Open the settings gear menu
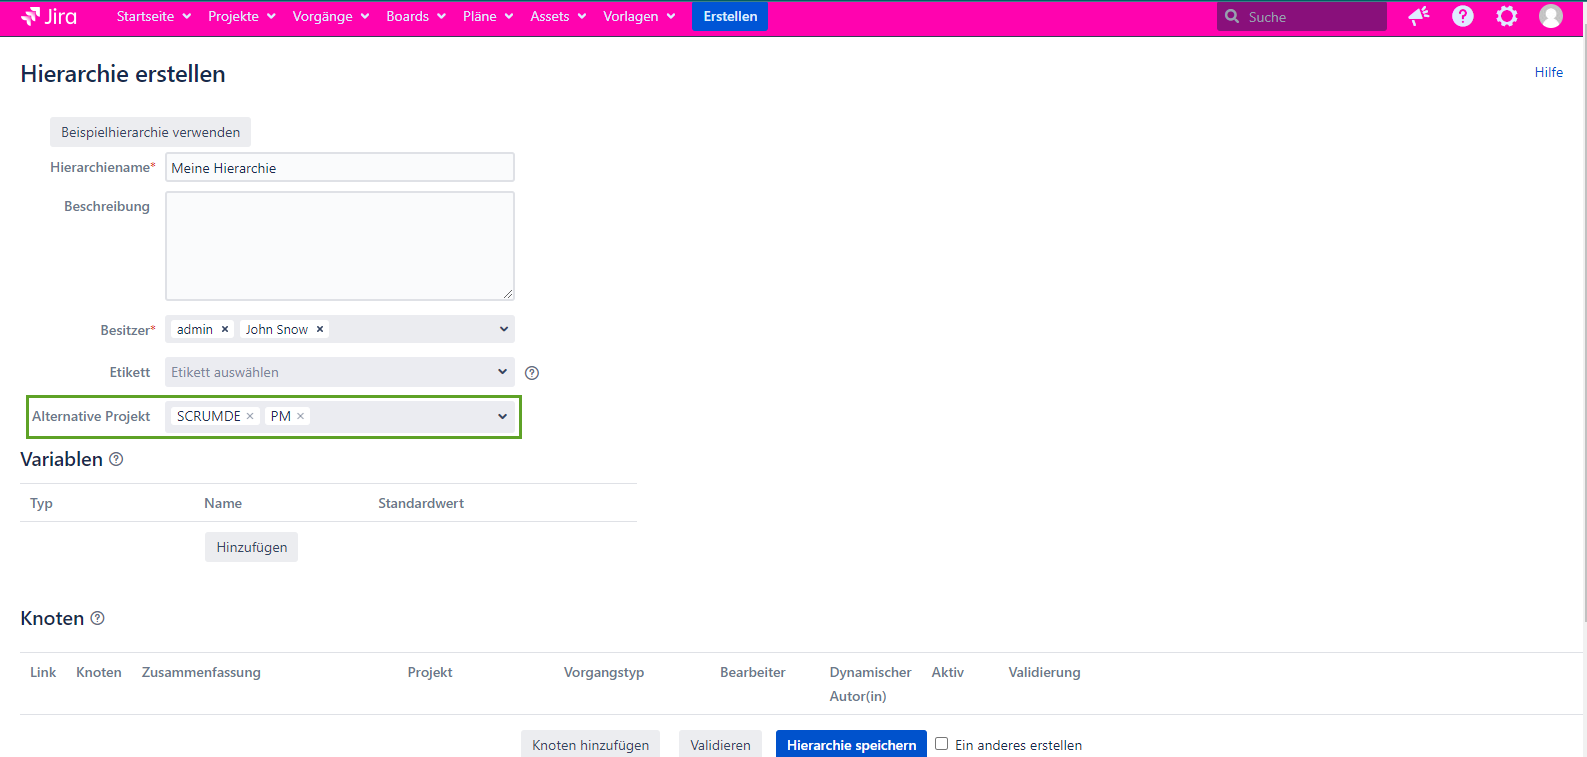The height and width of the screenshot is (757, 1587). 1506,16
